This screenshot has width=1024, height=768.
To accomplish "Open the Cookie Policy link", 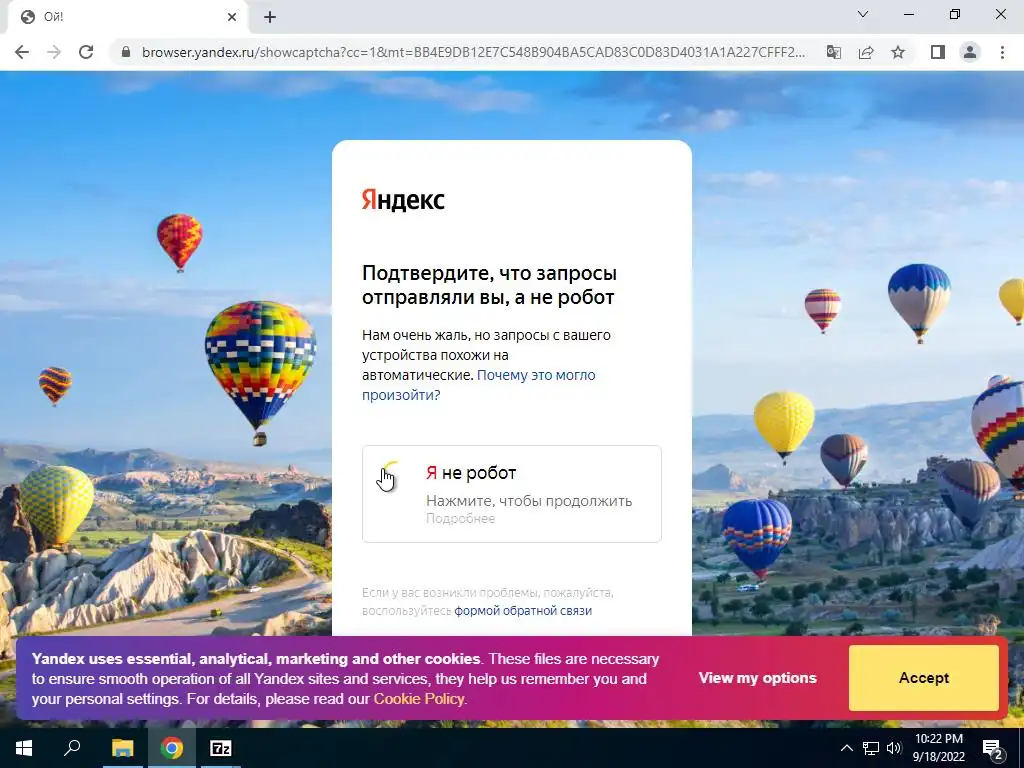I will coord(419,699).
